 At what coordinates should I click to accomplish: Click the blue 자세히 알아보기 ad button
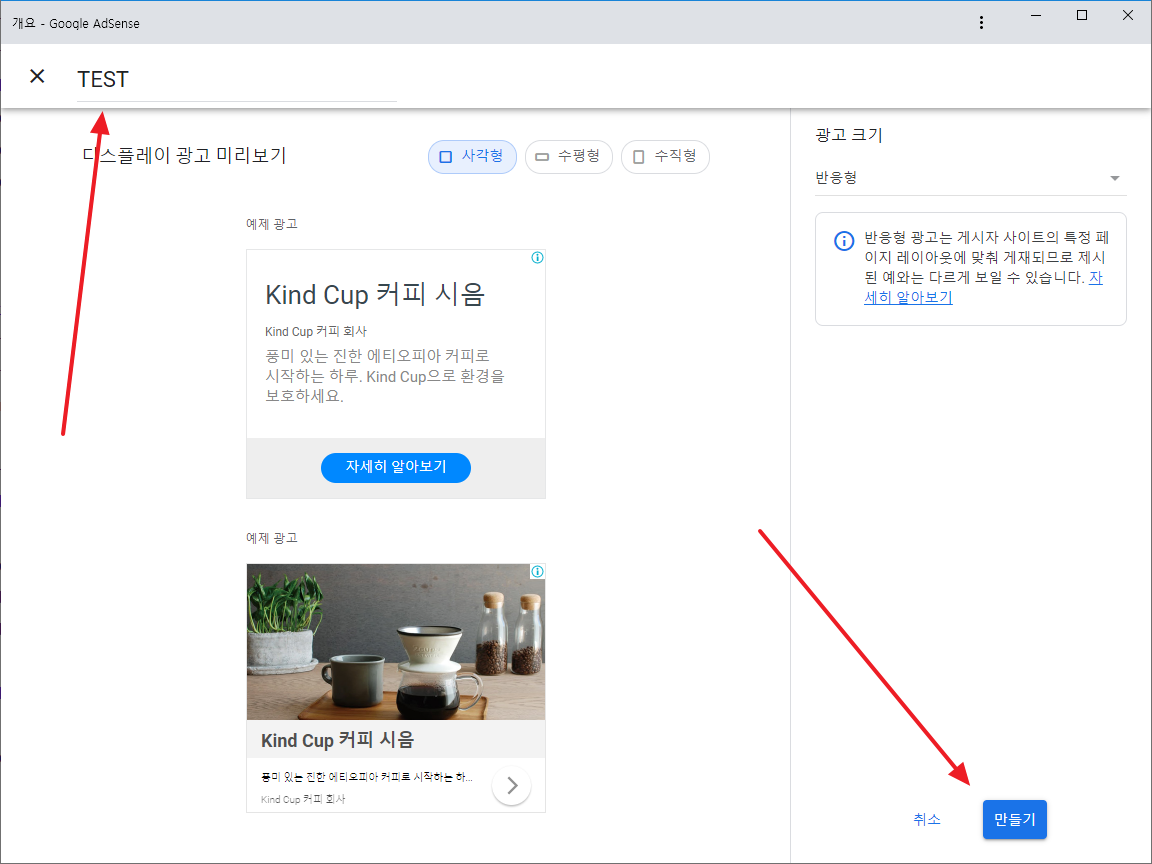tap(396, 467)
